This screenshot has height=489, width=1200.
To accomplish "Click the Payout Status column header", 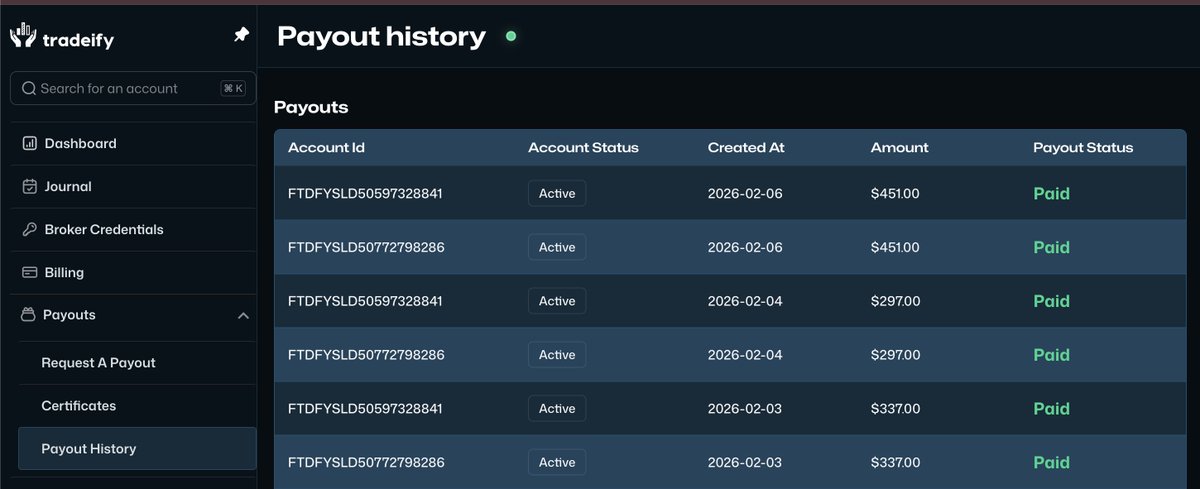I will coord(1083,147).
